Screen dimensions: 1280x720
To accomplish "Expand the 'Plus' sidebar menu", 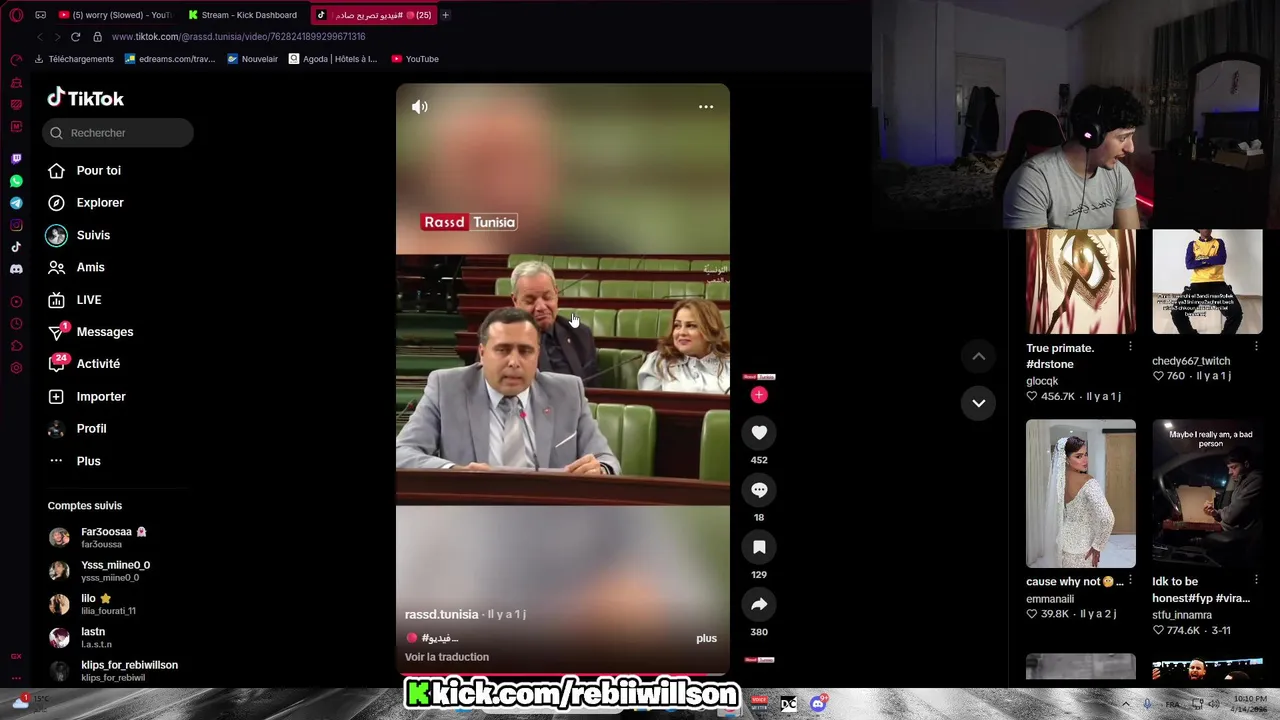I will pyautogui.click(x=88, y=461).
